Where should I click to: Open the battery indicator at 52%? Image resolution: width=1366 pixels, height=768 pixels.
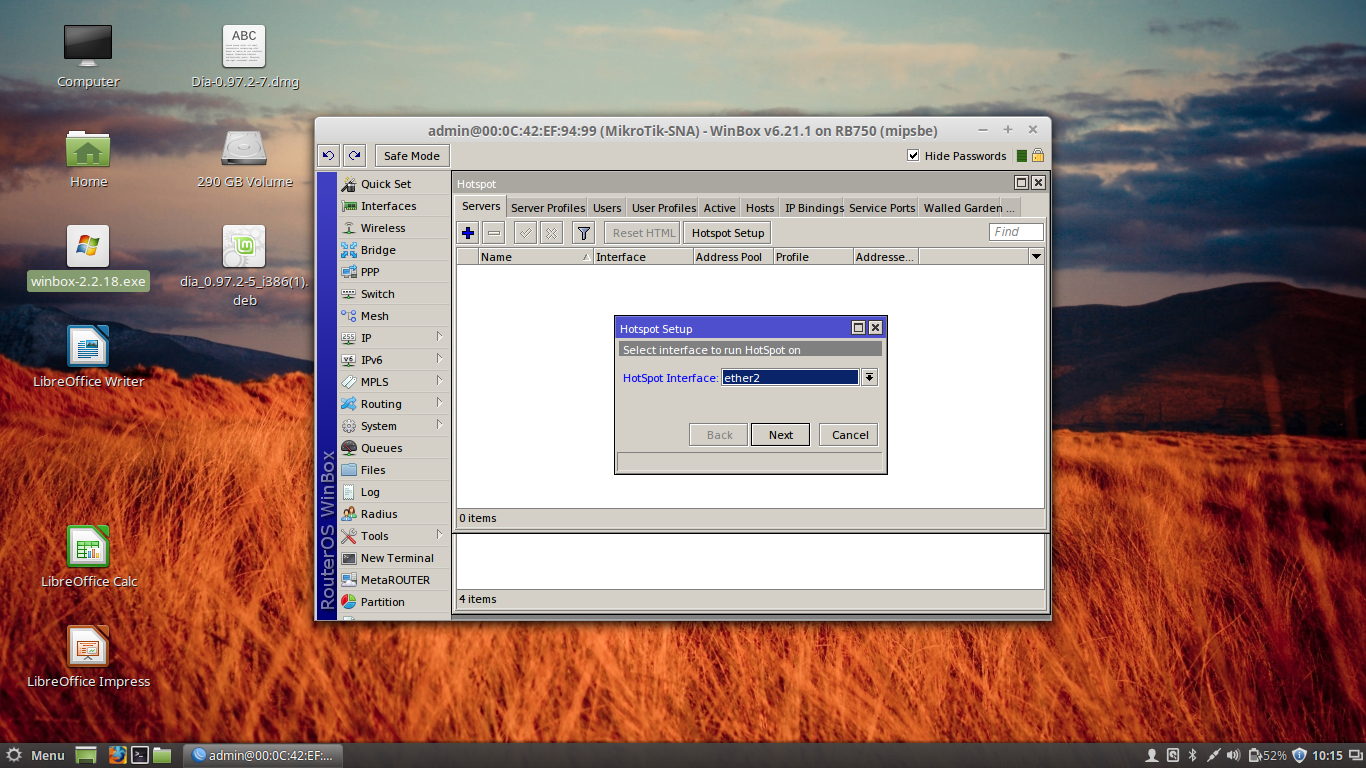(1266, 755)
